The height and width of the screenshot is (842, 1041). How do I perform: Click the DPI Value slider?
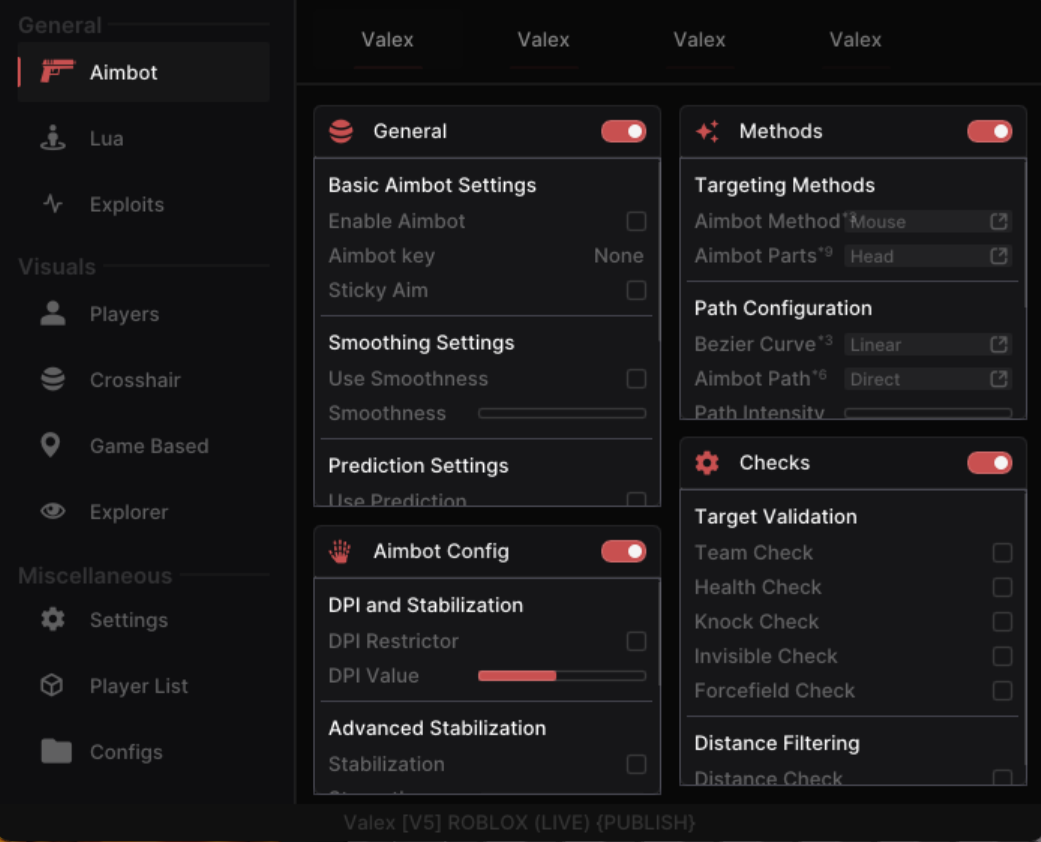[561, 676]
